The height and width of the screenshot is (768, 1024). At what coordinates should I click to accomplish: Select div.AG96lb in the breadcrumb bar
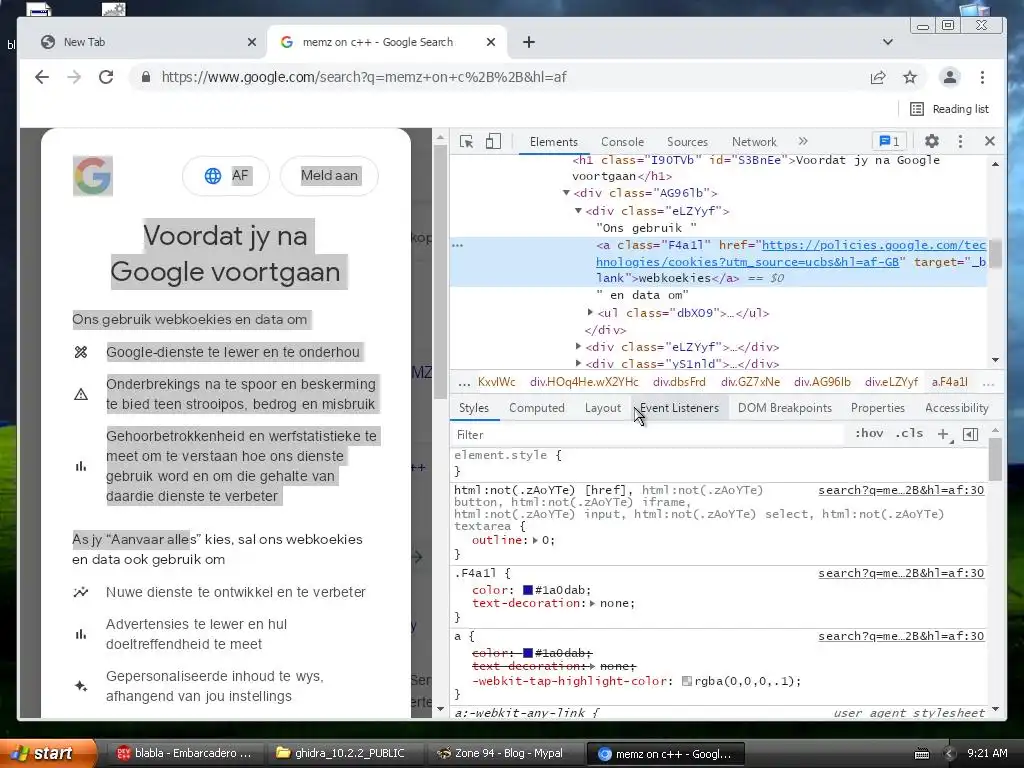[822, 382]
